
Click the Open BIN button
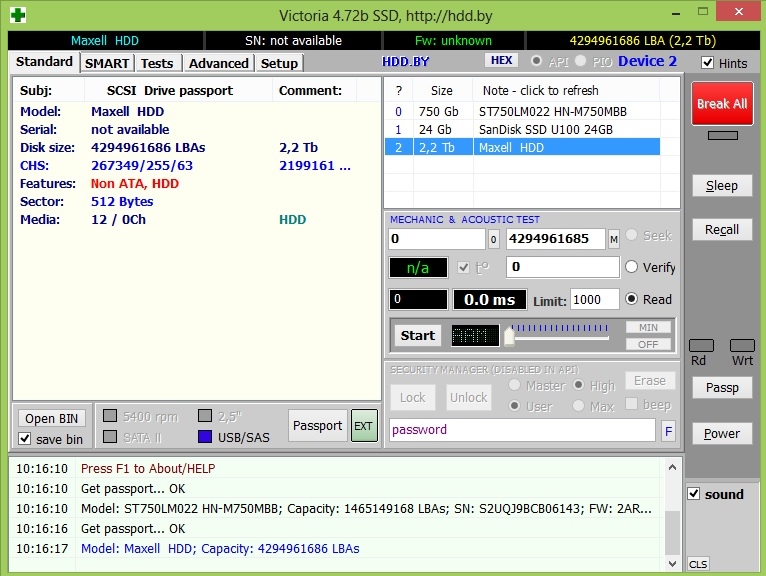pos(52,418)
